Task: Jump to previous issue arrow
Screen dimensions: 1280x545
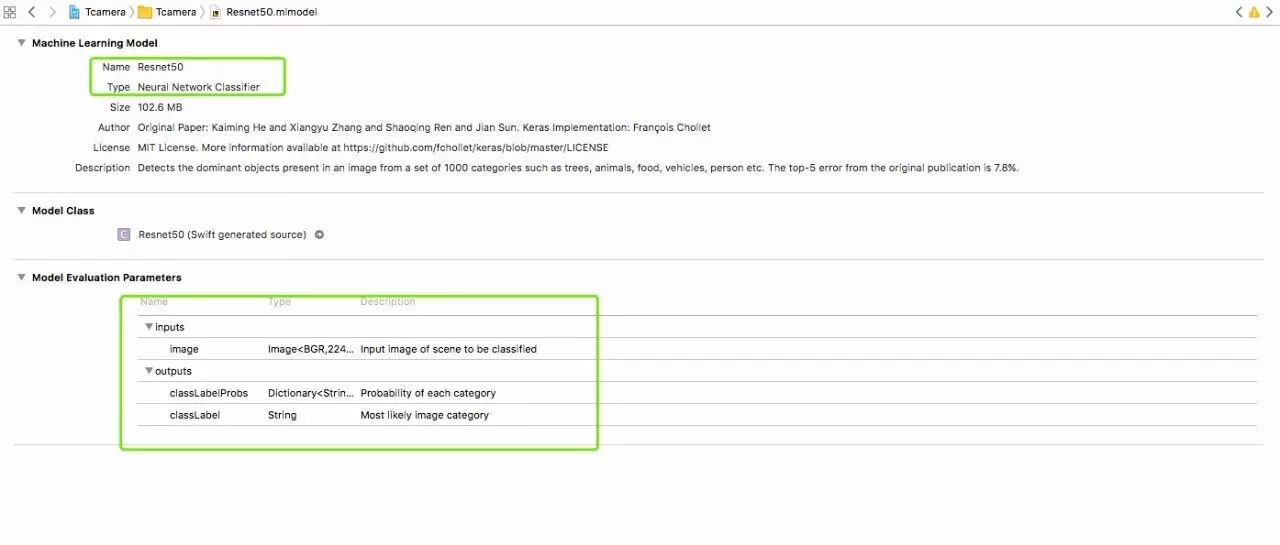Action: click(1240, 12)
